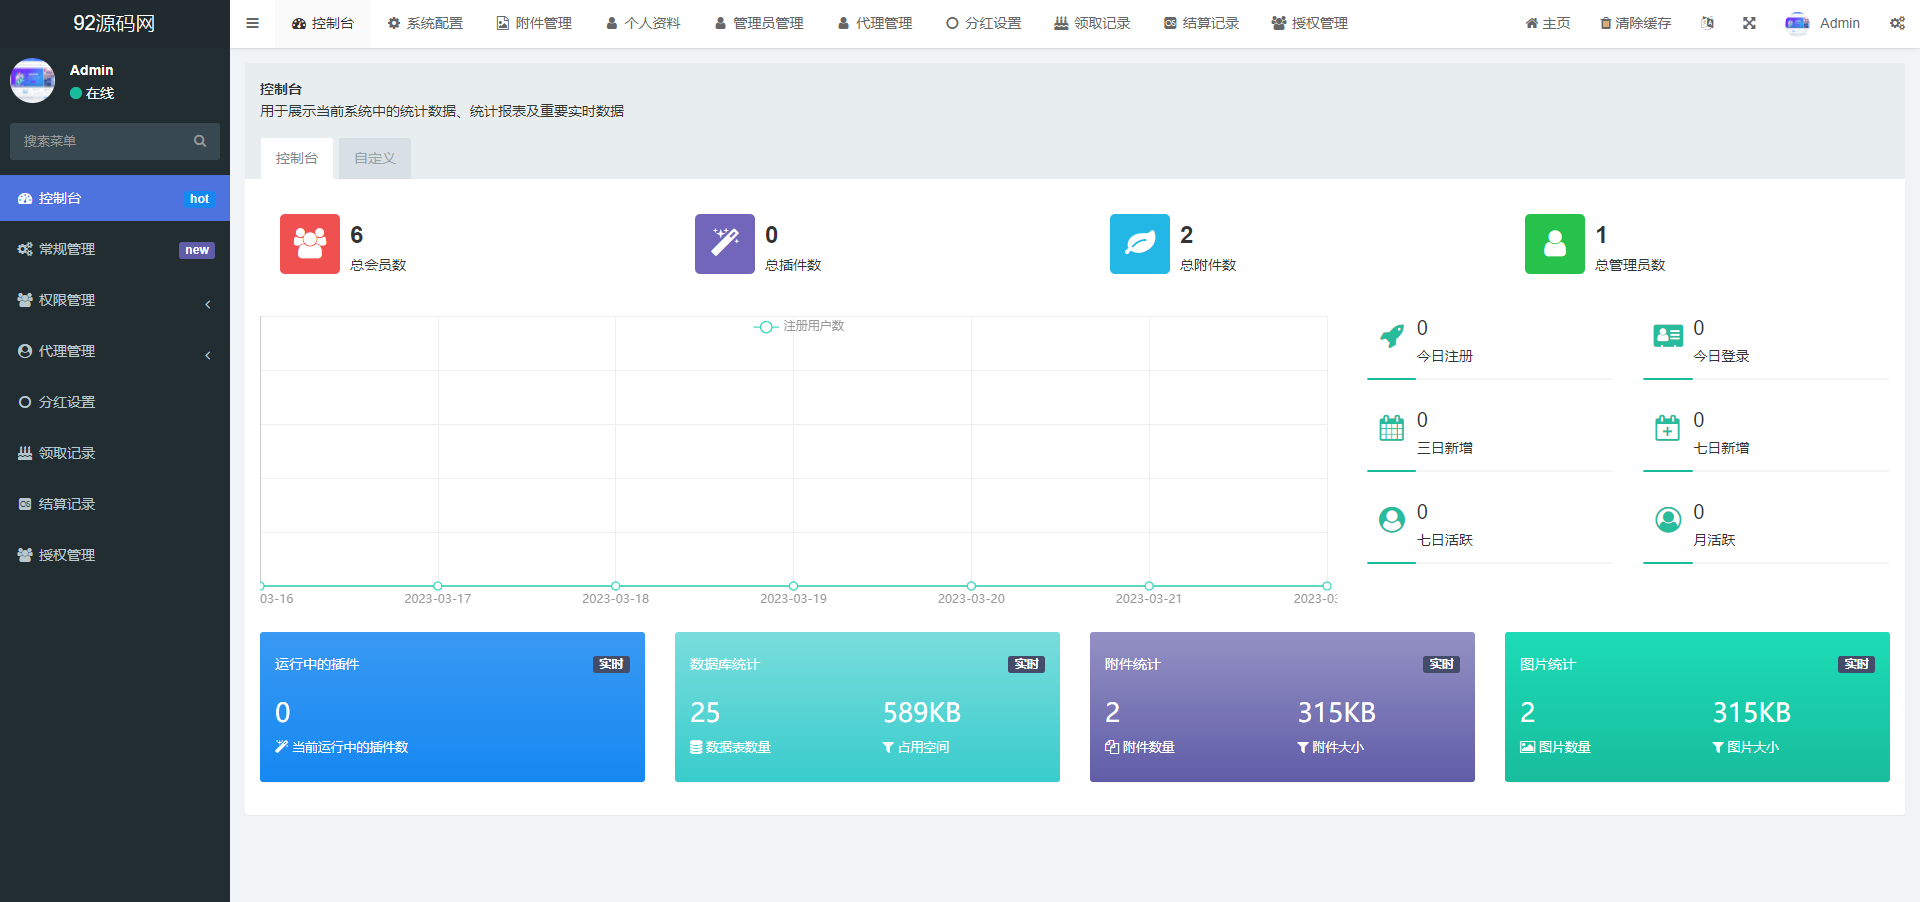This screenshot has width=1920, height=902.
Task: Expand the 权限管理 sidebar menu
Action: [x=115, y=300]
